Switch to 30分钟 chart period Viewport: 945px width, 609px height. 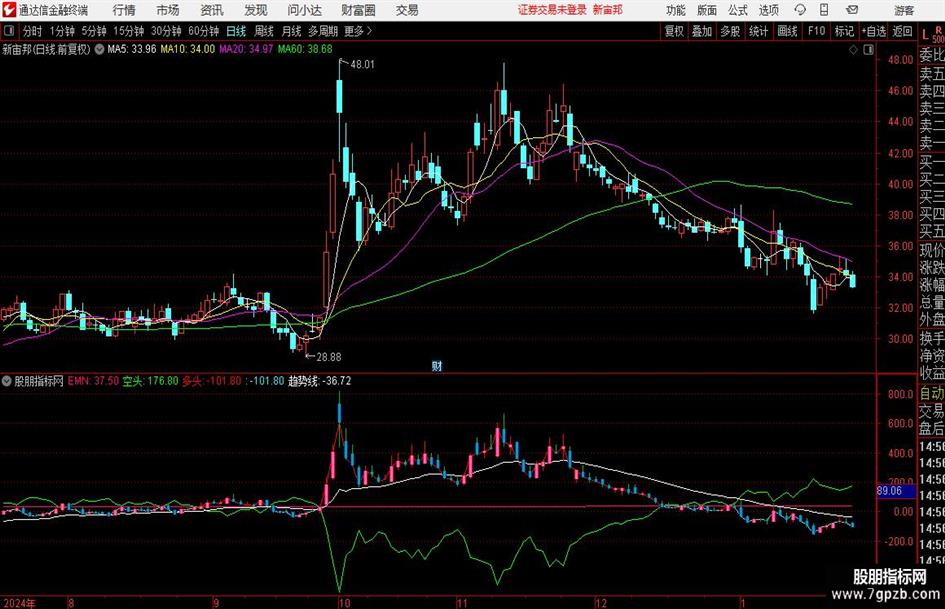pos(166,31)
